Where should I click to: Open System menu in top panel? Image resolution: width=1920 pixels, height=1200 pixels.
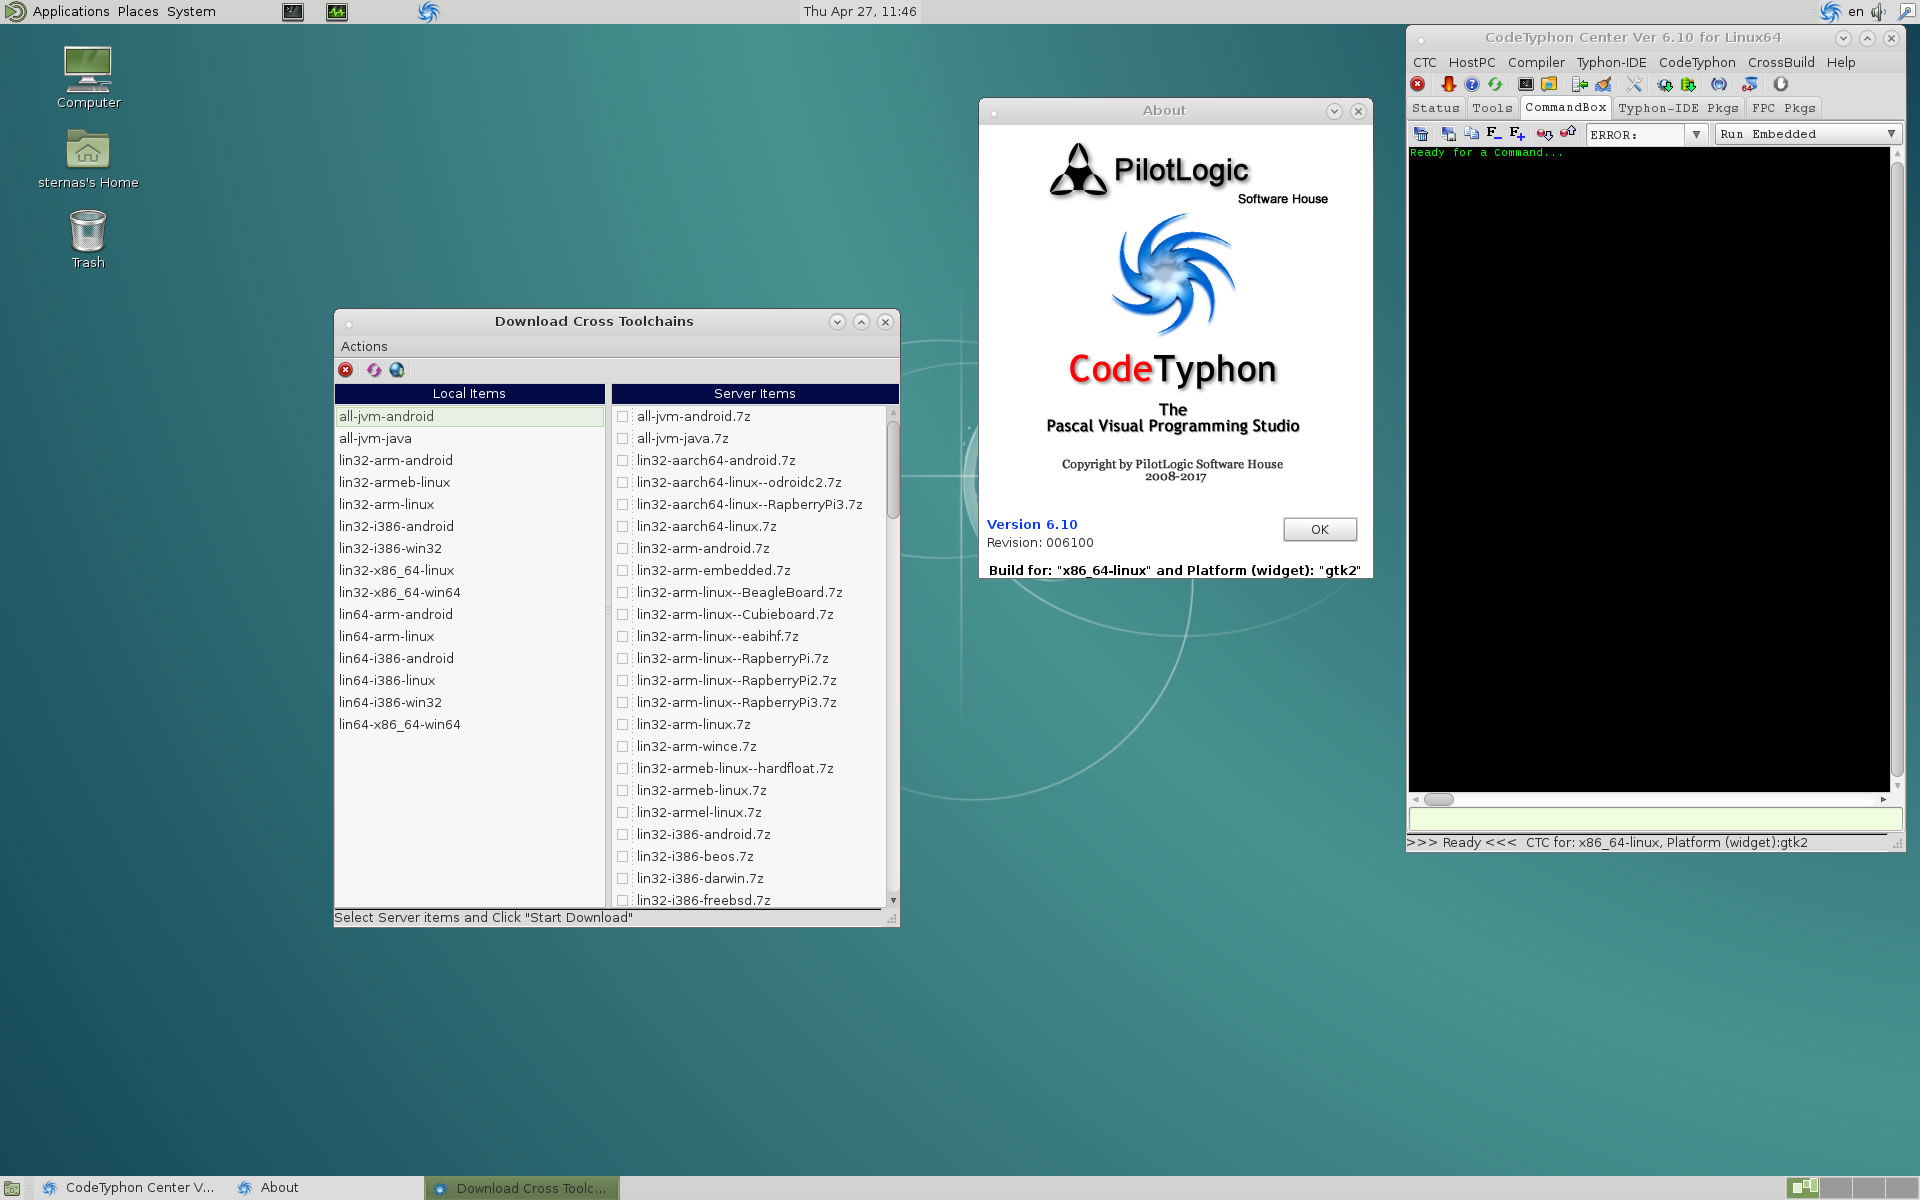click(x=191, y=11)
